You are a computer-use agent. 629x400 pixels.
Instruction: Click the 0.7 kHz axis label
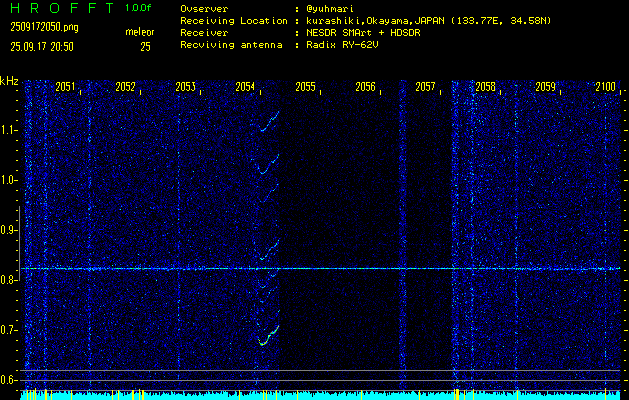[x=9, y=330]
